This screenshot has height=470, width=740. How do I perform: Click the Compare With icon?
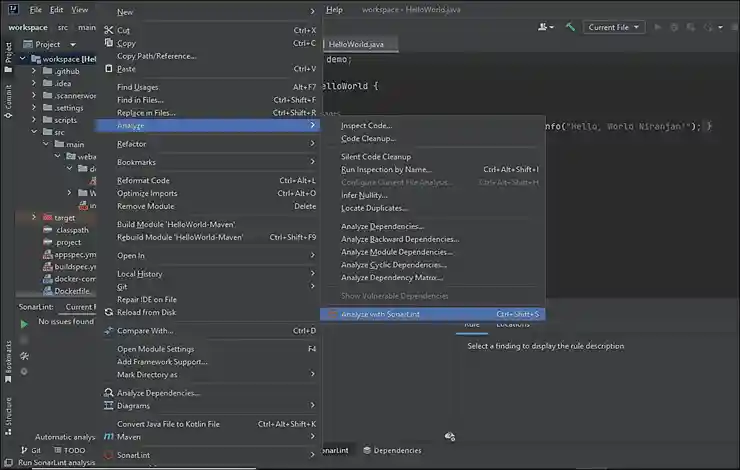[x=109, y=331]
